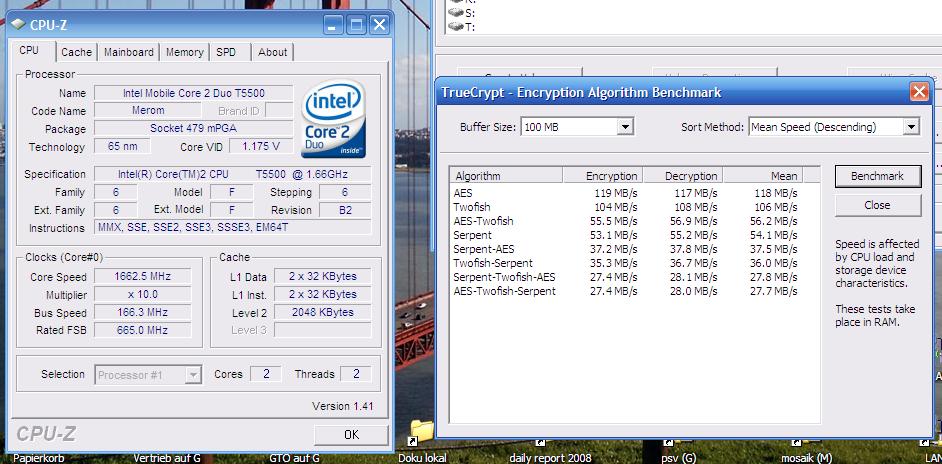Click the Cores value field

pyautogui.click(x=265, y=374)
